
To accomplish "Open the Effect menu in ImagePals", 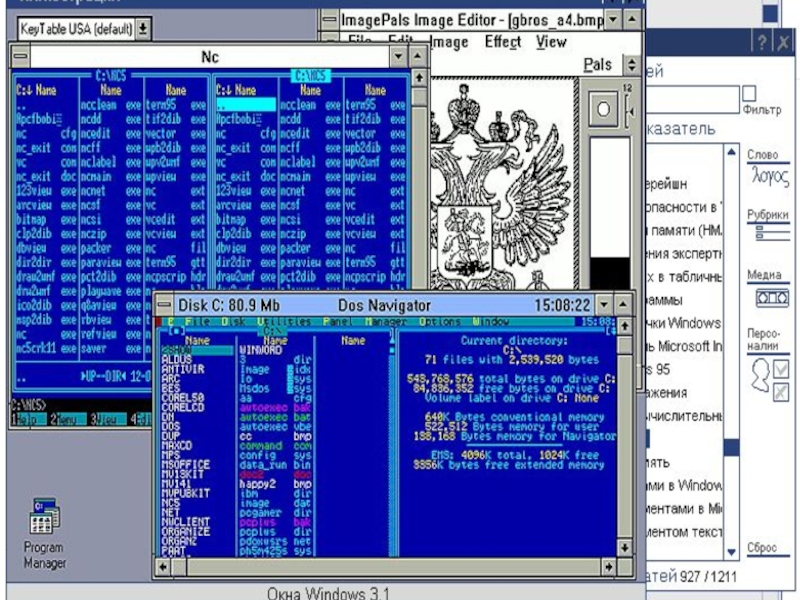I will (502, 42).
